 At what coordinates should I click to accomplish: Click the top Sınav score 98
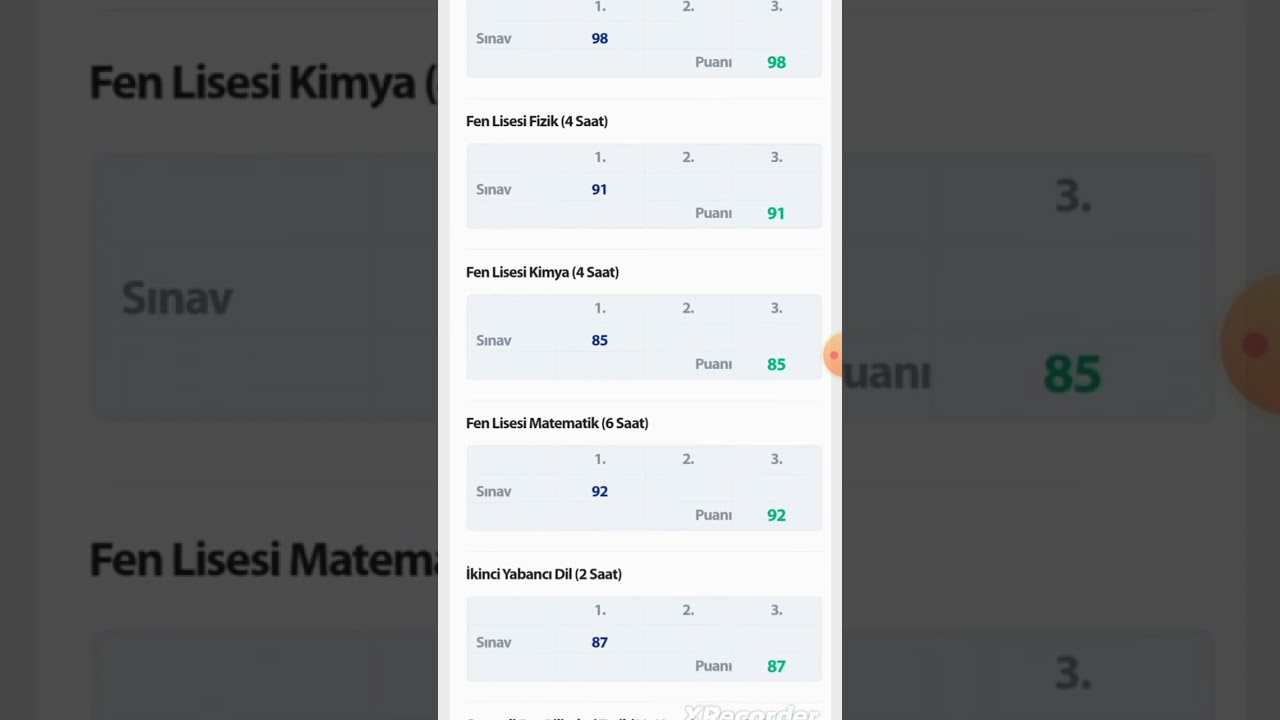599,38
